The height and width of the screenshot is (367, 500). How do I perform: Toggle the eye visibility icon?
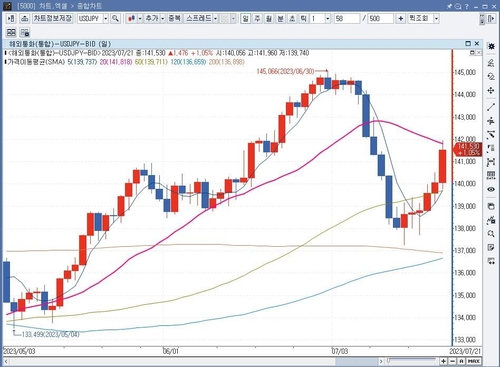pyautogui.click(x=491, y=189)
